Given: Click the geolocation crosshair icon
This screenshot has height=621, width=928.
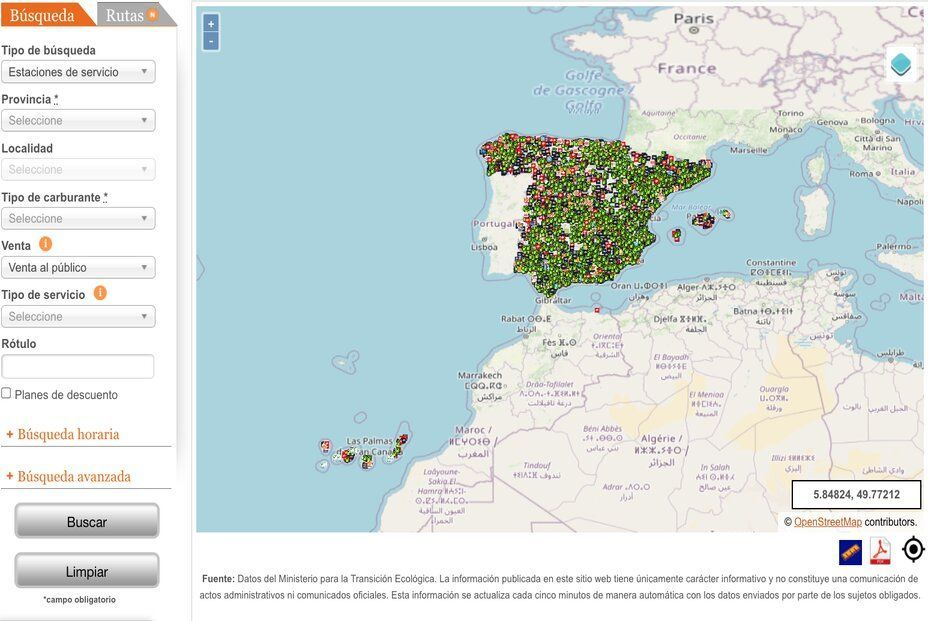Looking at the screenshot, I should [x=913, y=550].
